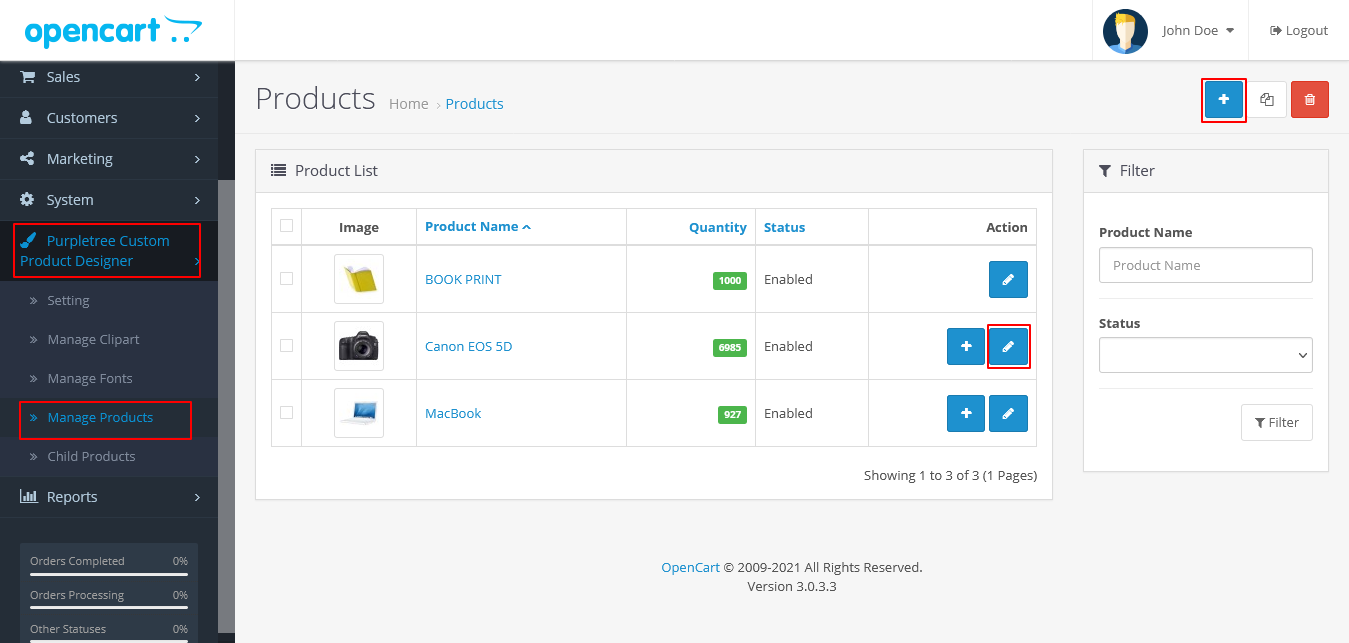The height and width of the screenshot is (643, 1349).
Task: Click the Canon camera thumbnail image
Action: pyautogui.click(x=359, y=346)
